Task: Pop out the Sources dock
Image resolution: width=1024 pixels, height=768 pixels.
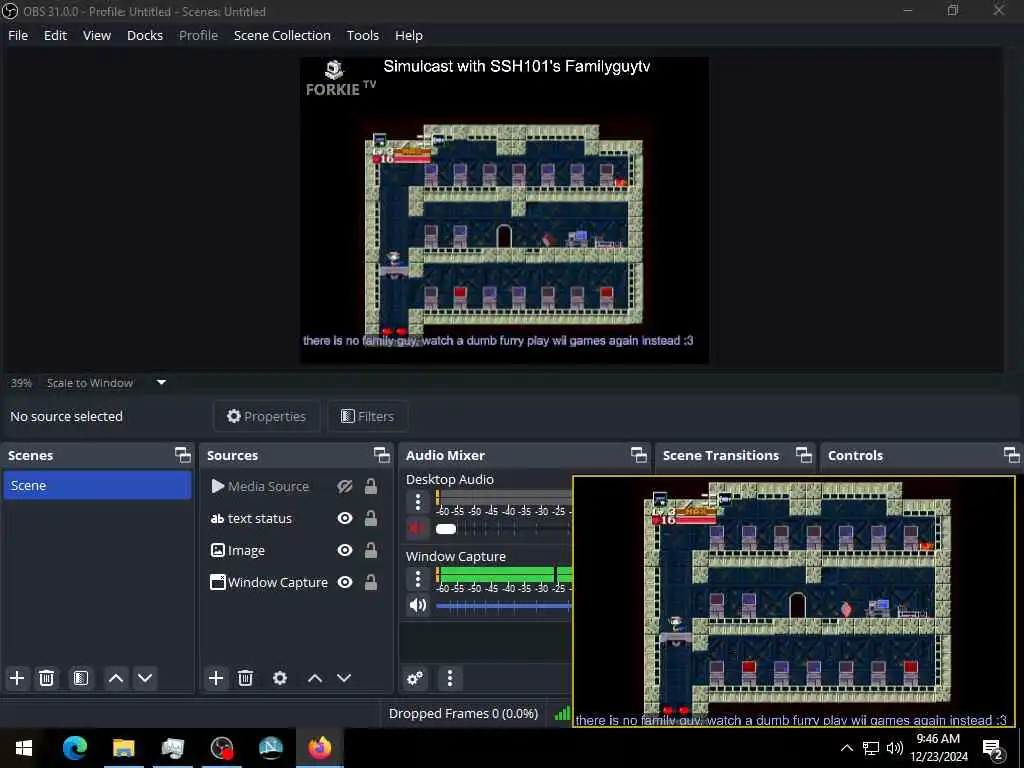Action: (382, 455)
